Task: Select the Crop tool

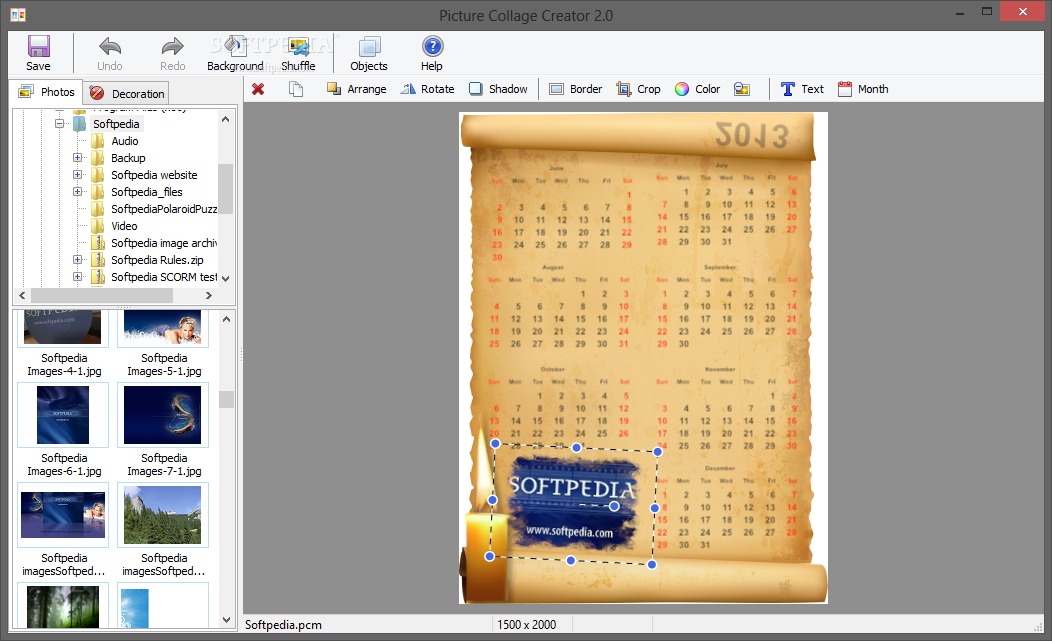Action: pos(638,89)
